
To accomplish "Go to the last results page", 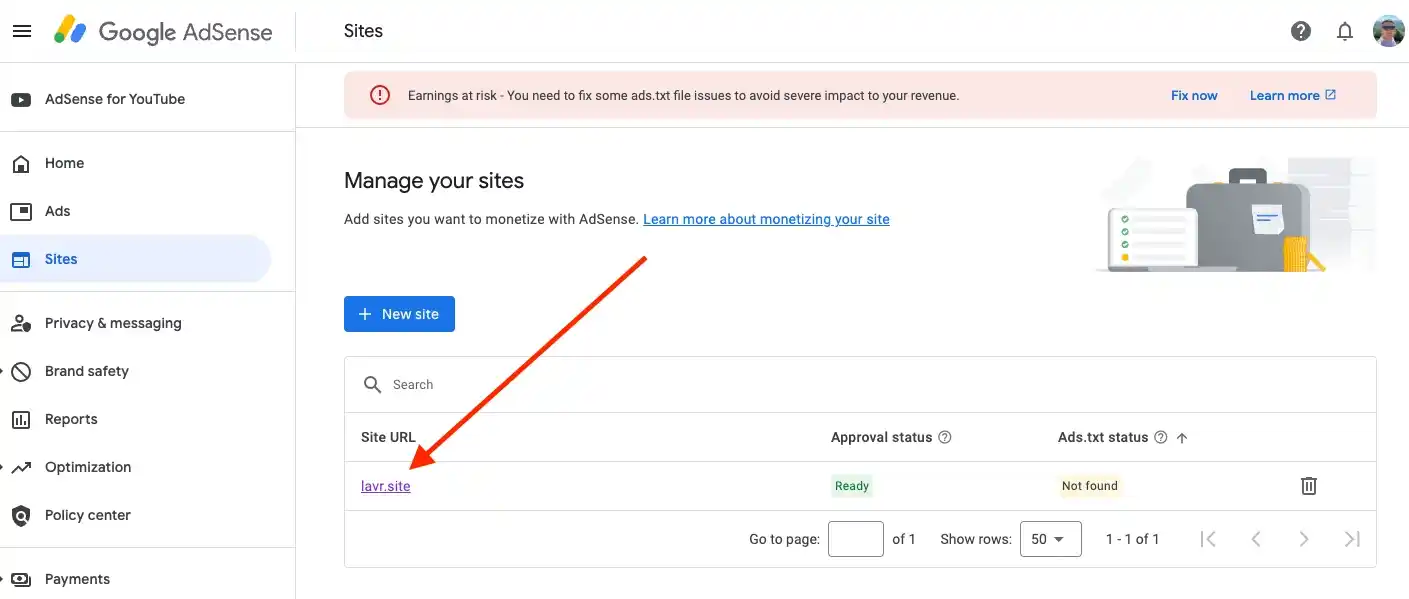I will (1352, 538).
